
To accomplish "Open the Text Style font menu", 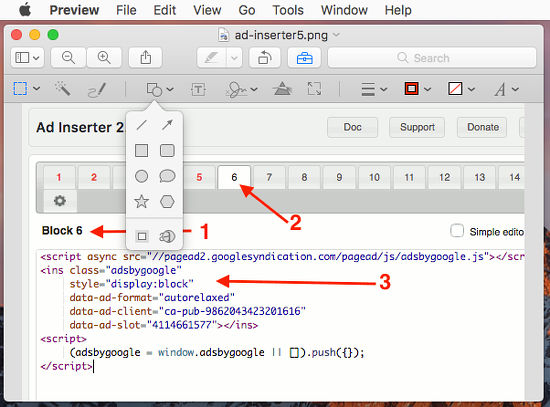I will (x=506, y=89).
